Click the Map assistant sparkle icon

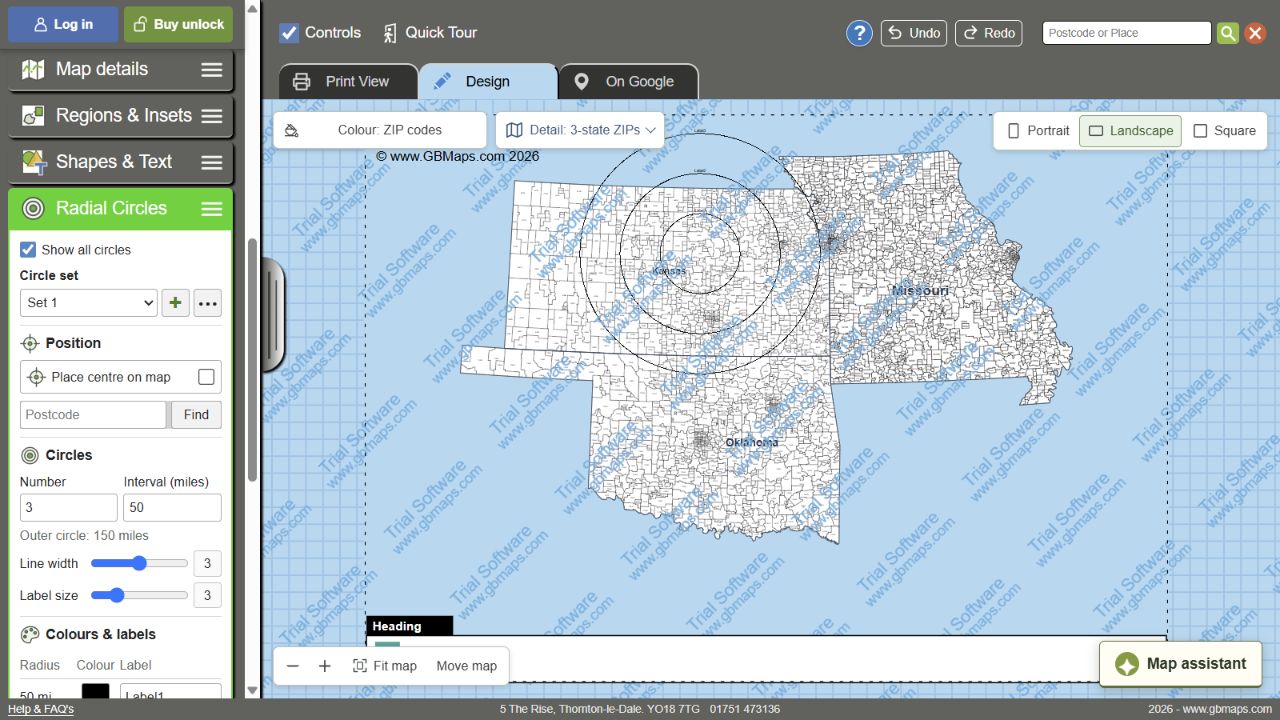click(1127, 664)
